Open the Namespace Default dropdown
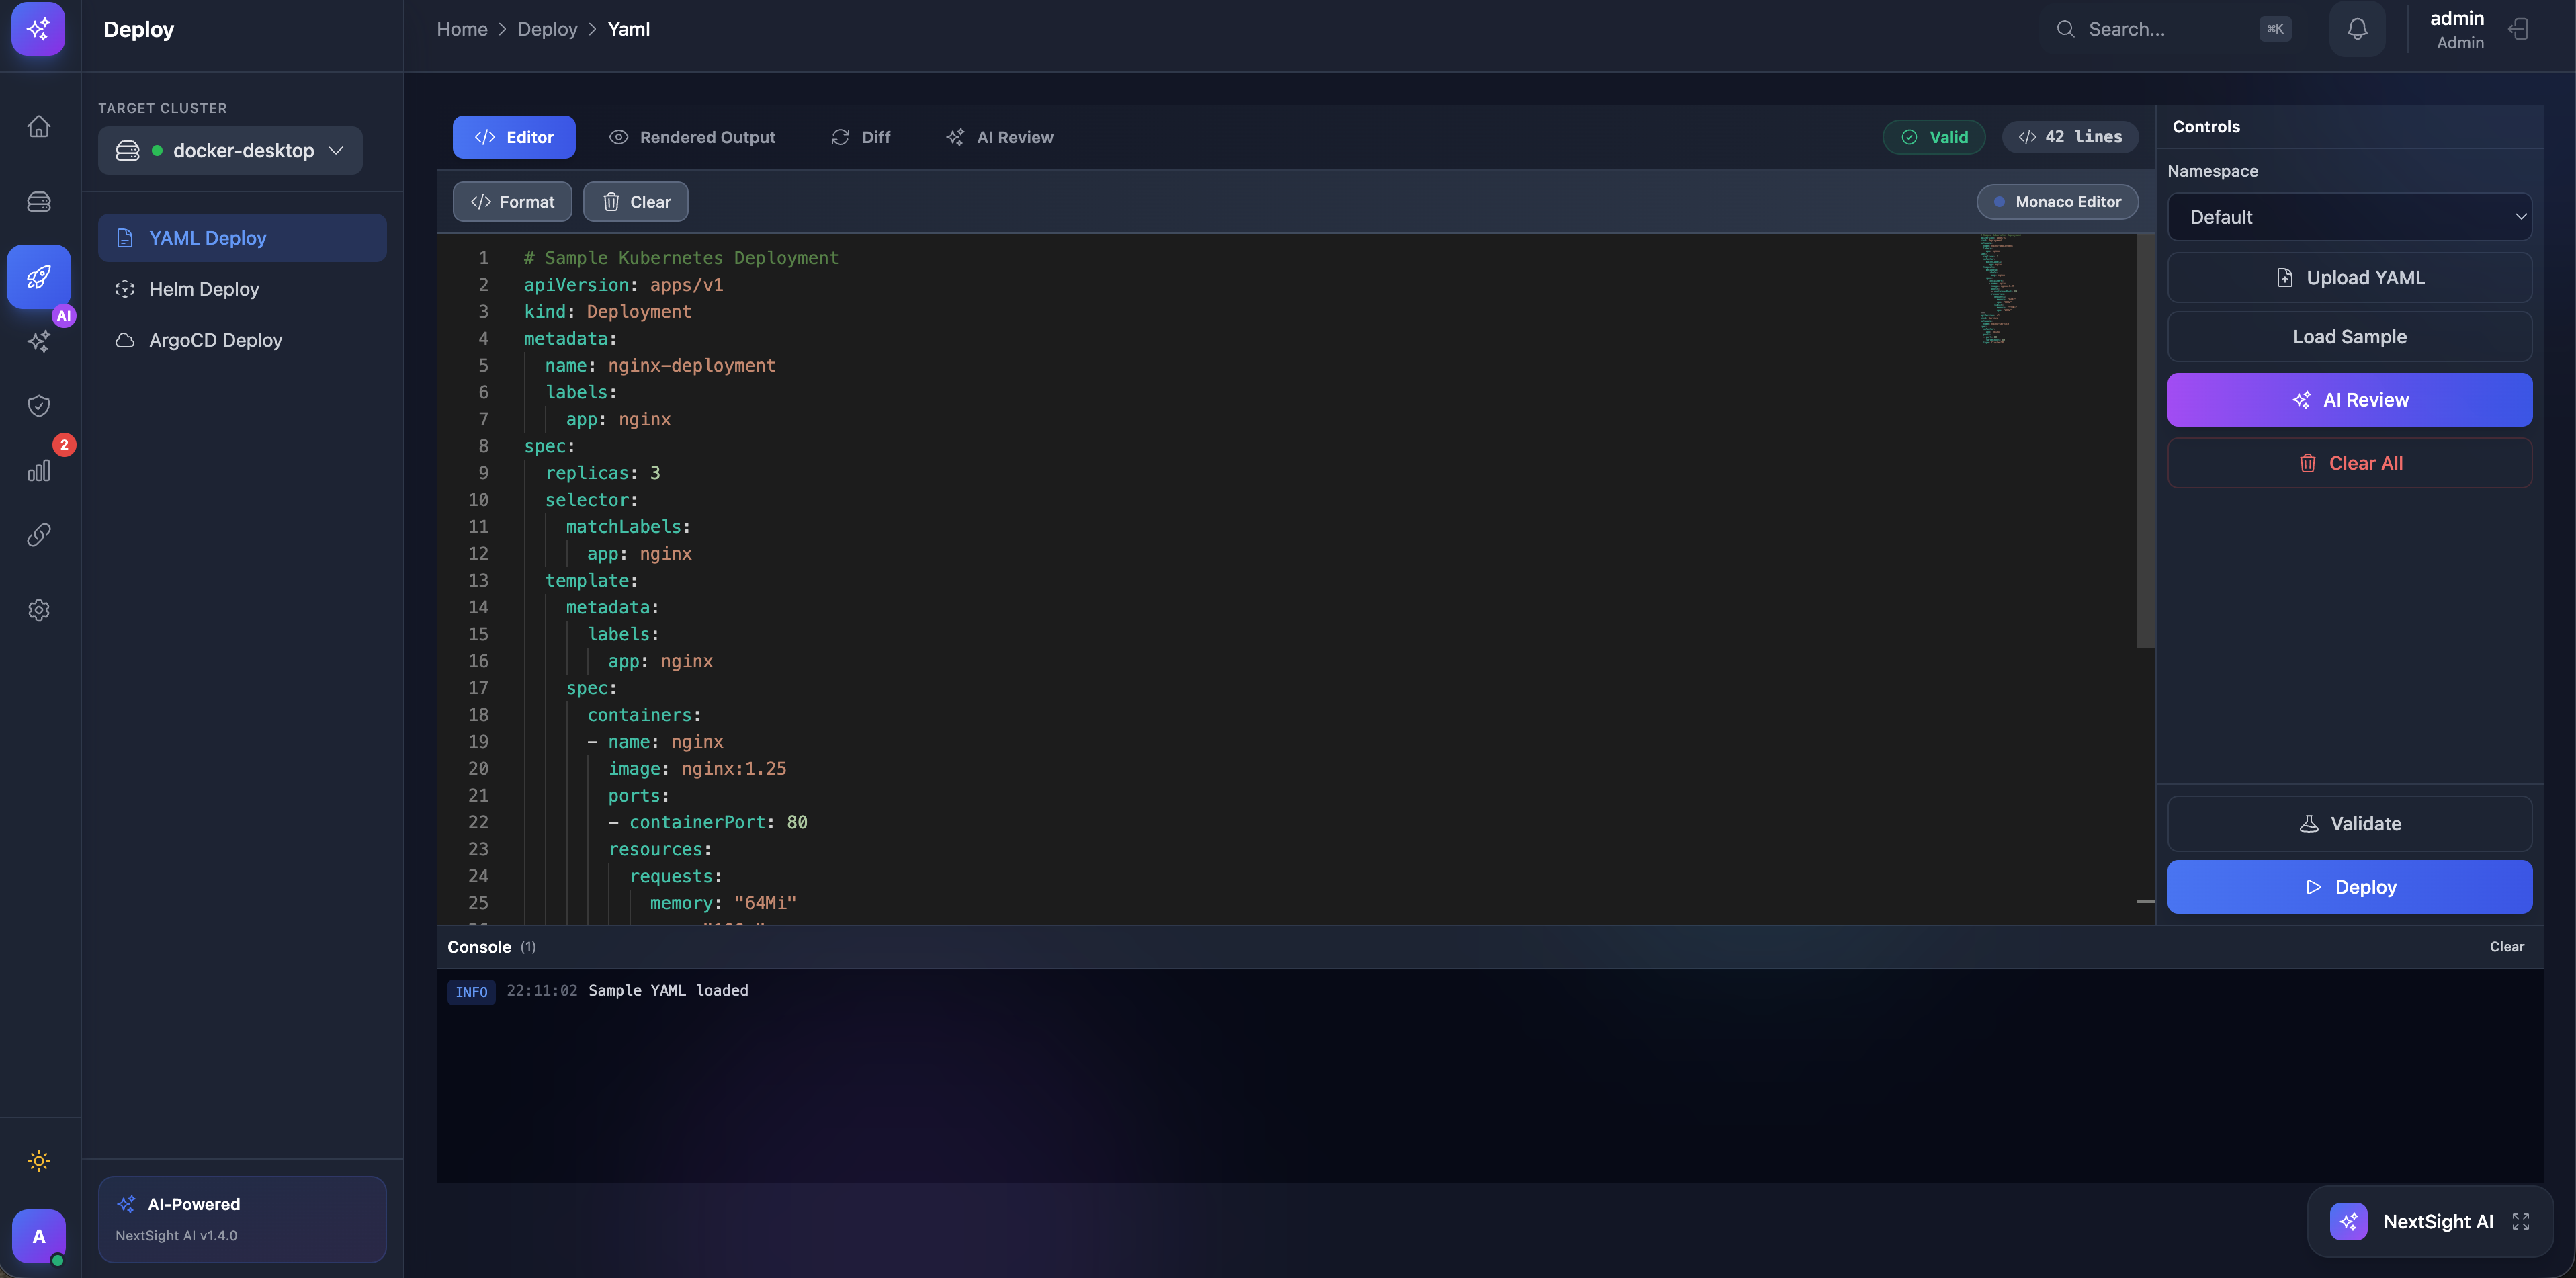This screenshot has width=2576, height=1278. pyautogui.click(x=2350, y=216)
